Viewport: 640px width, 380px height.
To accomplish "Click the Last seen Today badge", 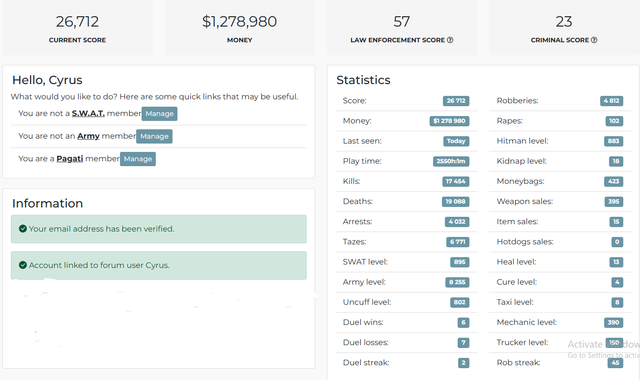I will click(x=456, y=141).
